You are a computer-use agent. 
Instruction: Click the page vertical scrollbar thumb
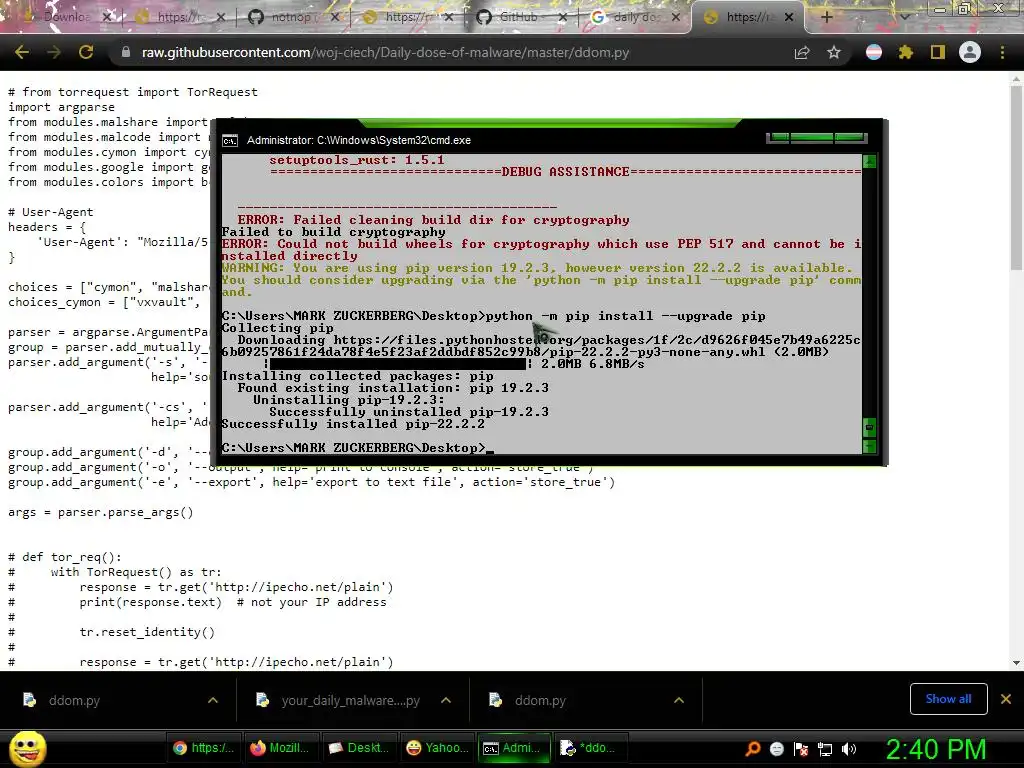coord(1016,178)
